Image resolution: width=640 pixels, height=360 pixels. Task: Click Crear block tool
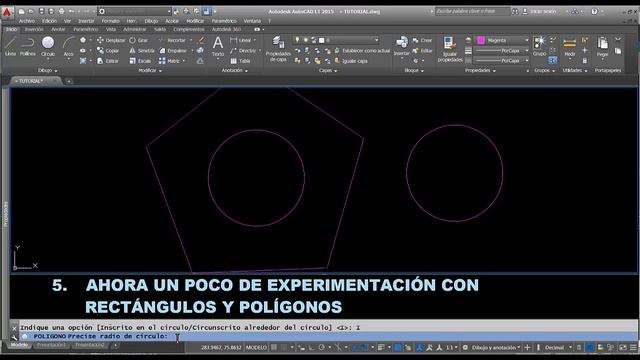pos(422,40)
